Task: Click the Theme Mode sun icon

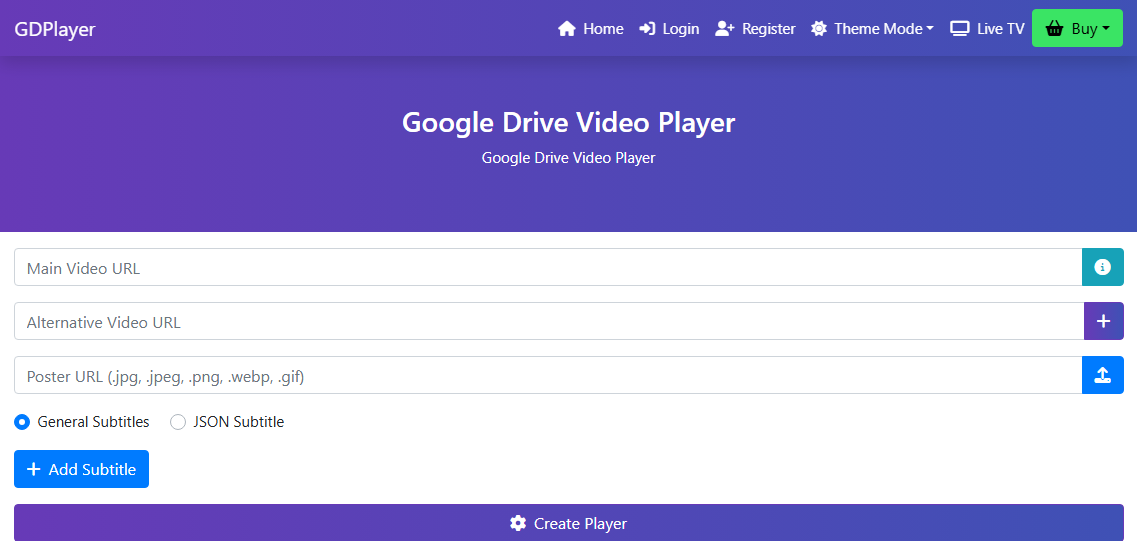Action: pos(819,29)
